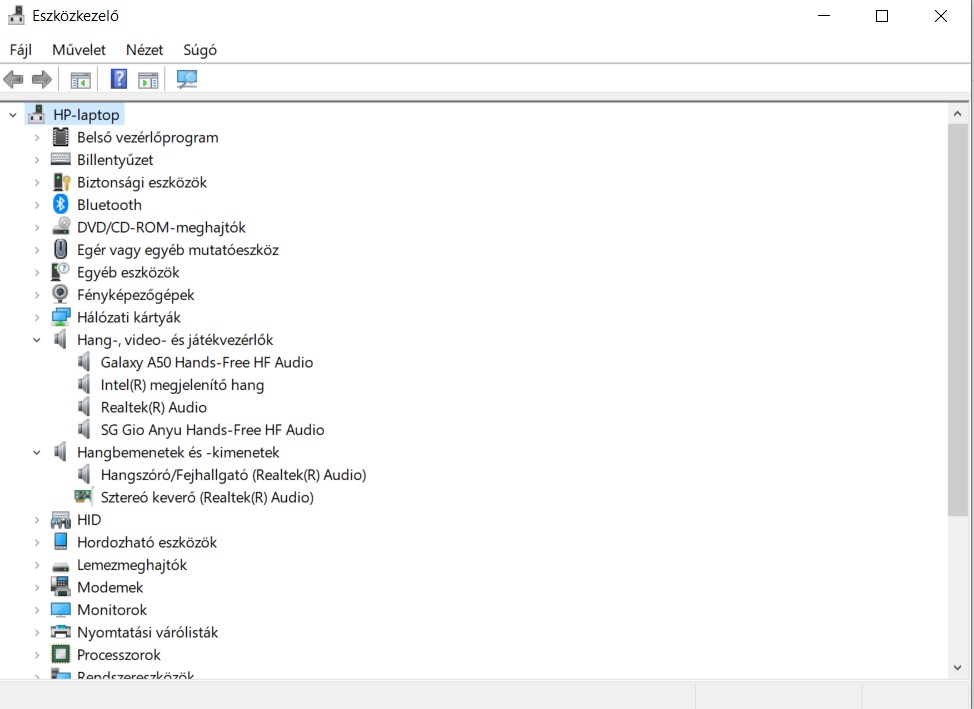Click the HID category icon

[61, 519]
